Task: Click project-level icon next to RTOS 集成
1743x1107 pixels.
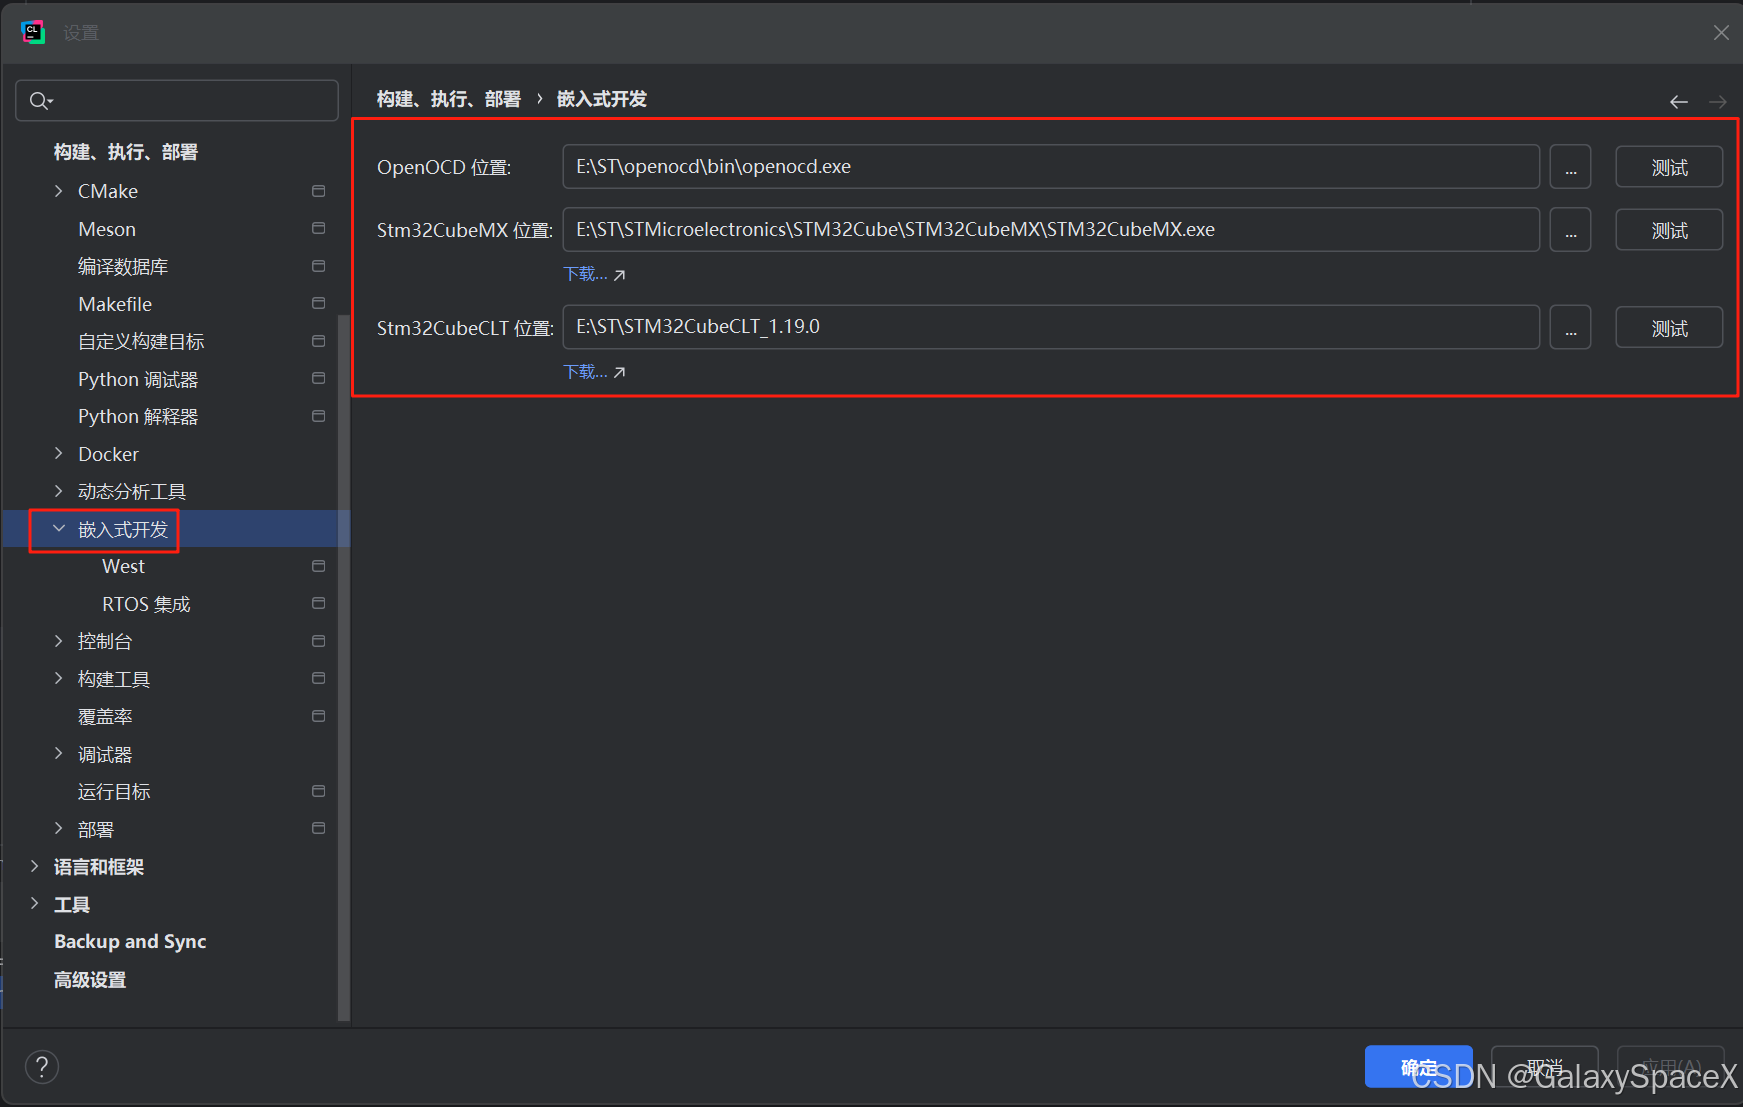Action: pyautogui.click(x=318, y=604)
